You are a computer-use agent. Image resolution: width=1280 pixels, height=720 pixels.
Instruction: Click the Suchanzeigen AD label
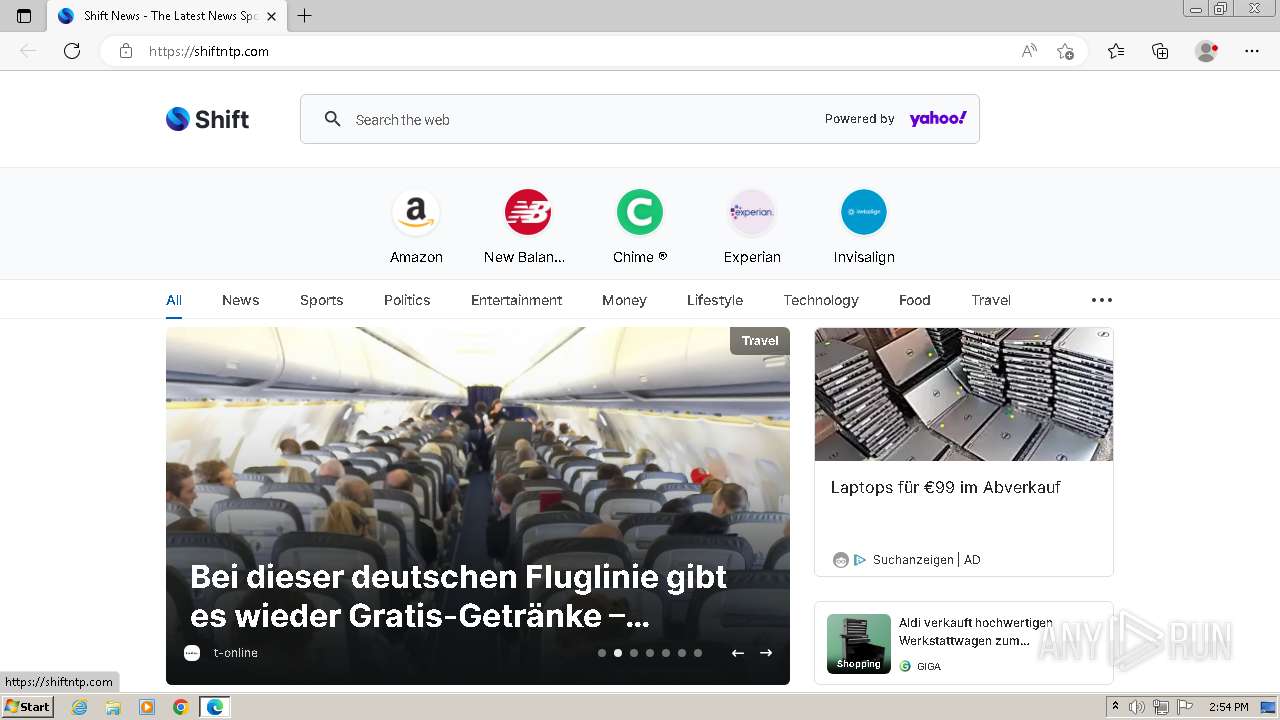[926, 560]
